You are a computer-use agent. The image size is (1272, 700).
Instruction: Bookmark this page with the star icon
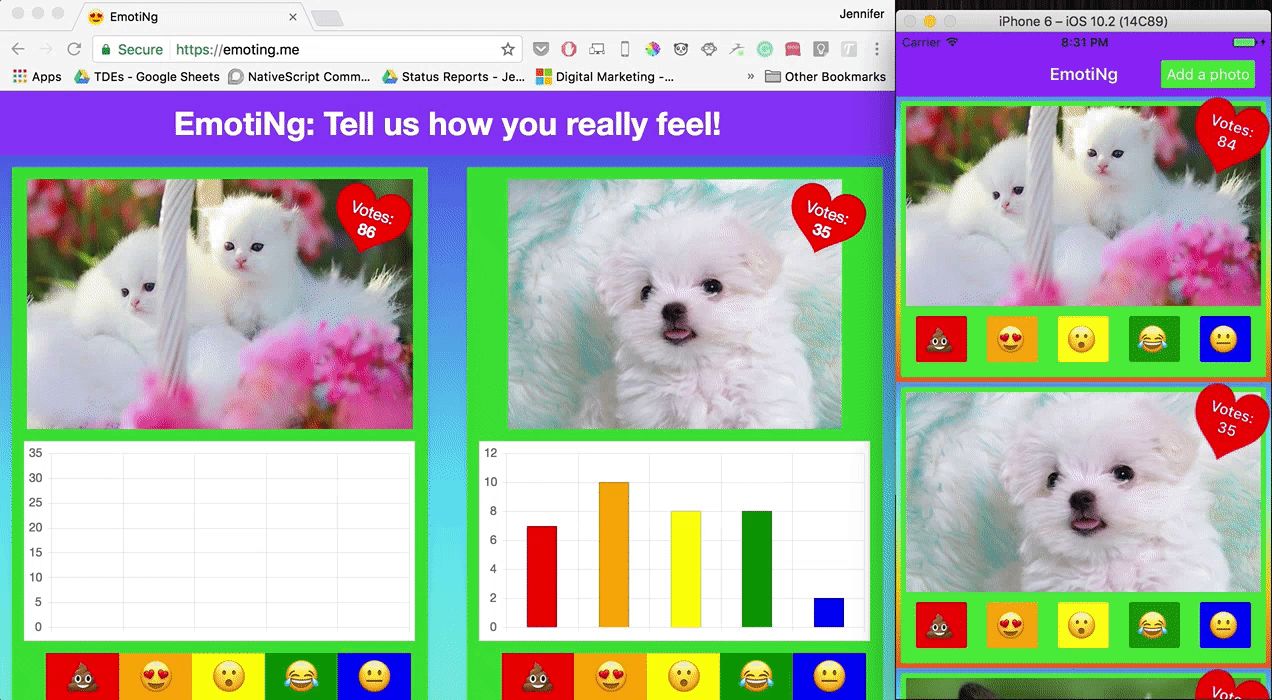point(508,49)
